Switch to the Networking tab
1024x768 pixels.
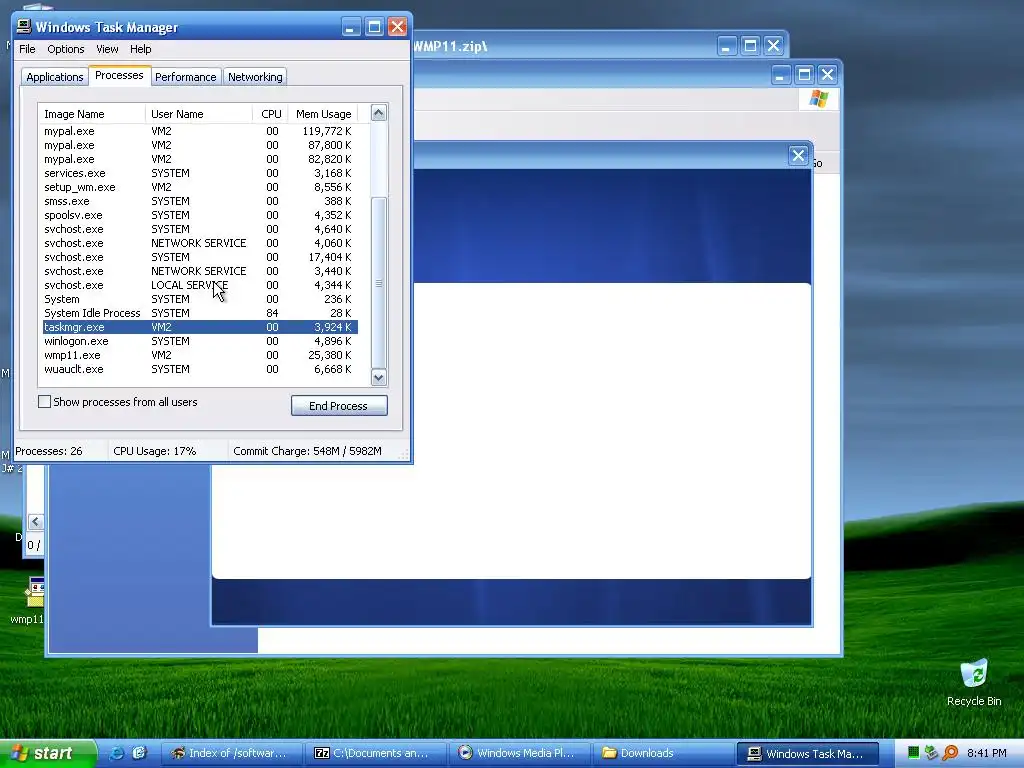pyautogui.click(x=255, y=77)
